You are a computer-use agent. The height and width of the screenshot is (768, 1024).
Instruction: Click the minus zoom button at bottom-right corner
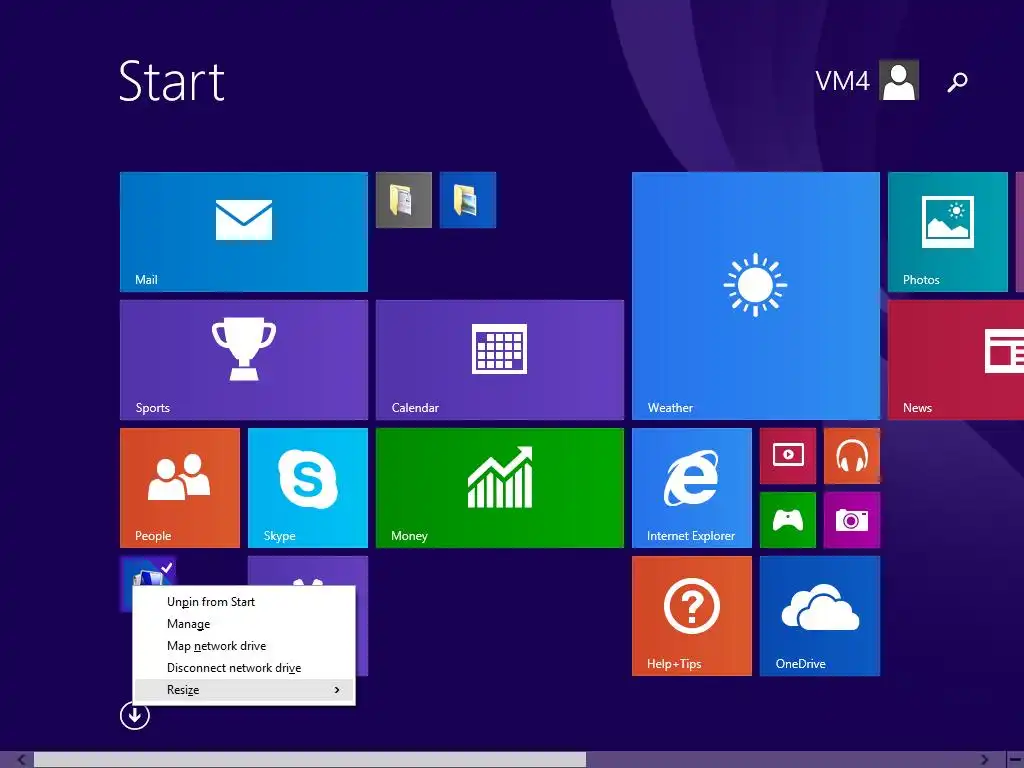tap(1015, 760)
